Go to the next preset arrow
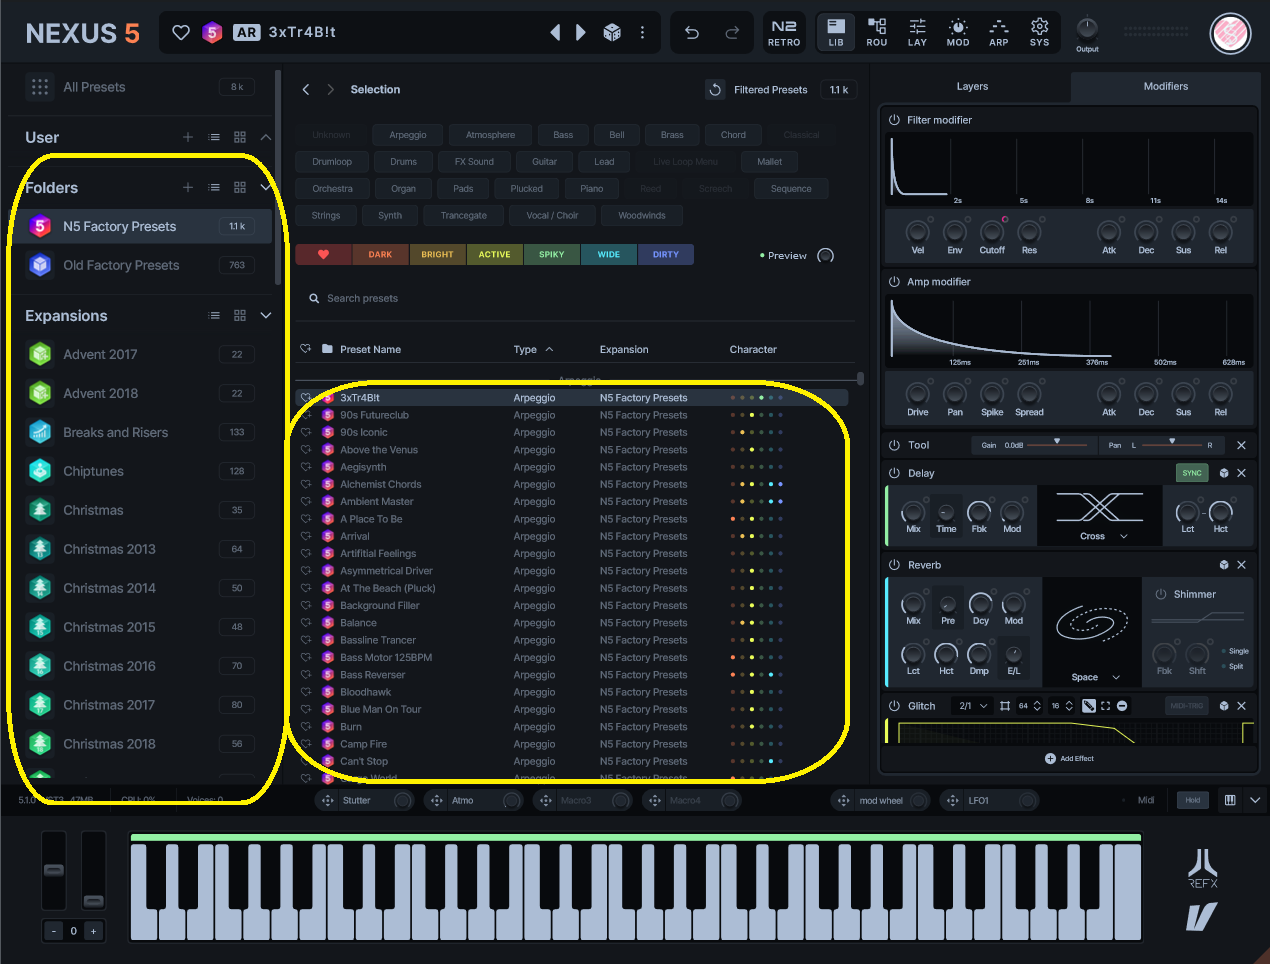1270x964 pixels. (x=581, y=32)
